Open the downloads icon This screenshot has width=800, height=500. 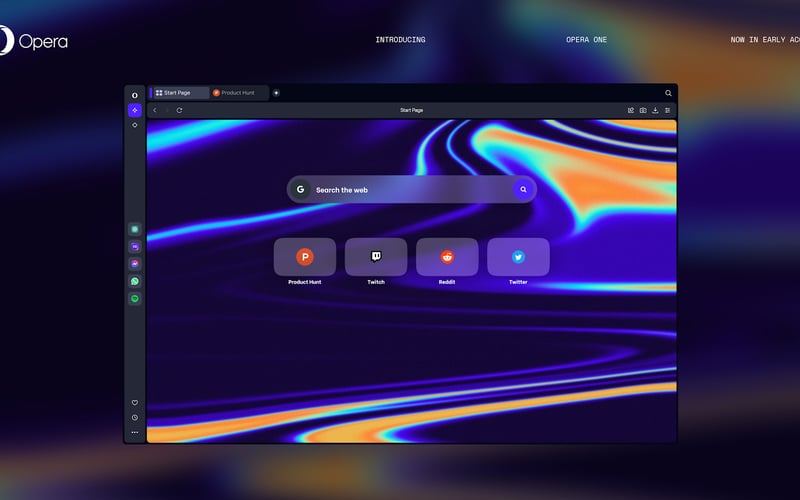(x=655, y=110)
